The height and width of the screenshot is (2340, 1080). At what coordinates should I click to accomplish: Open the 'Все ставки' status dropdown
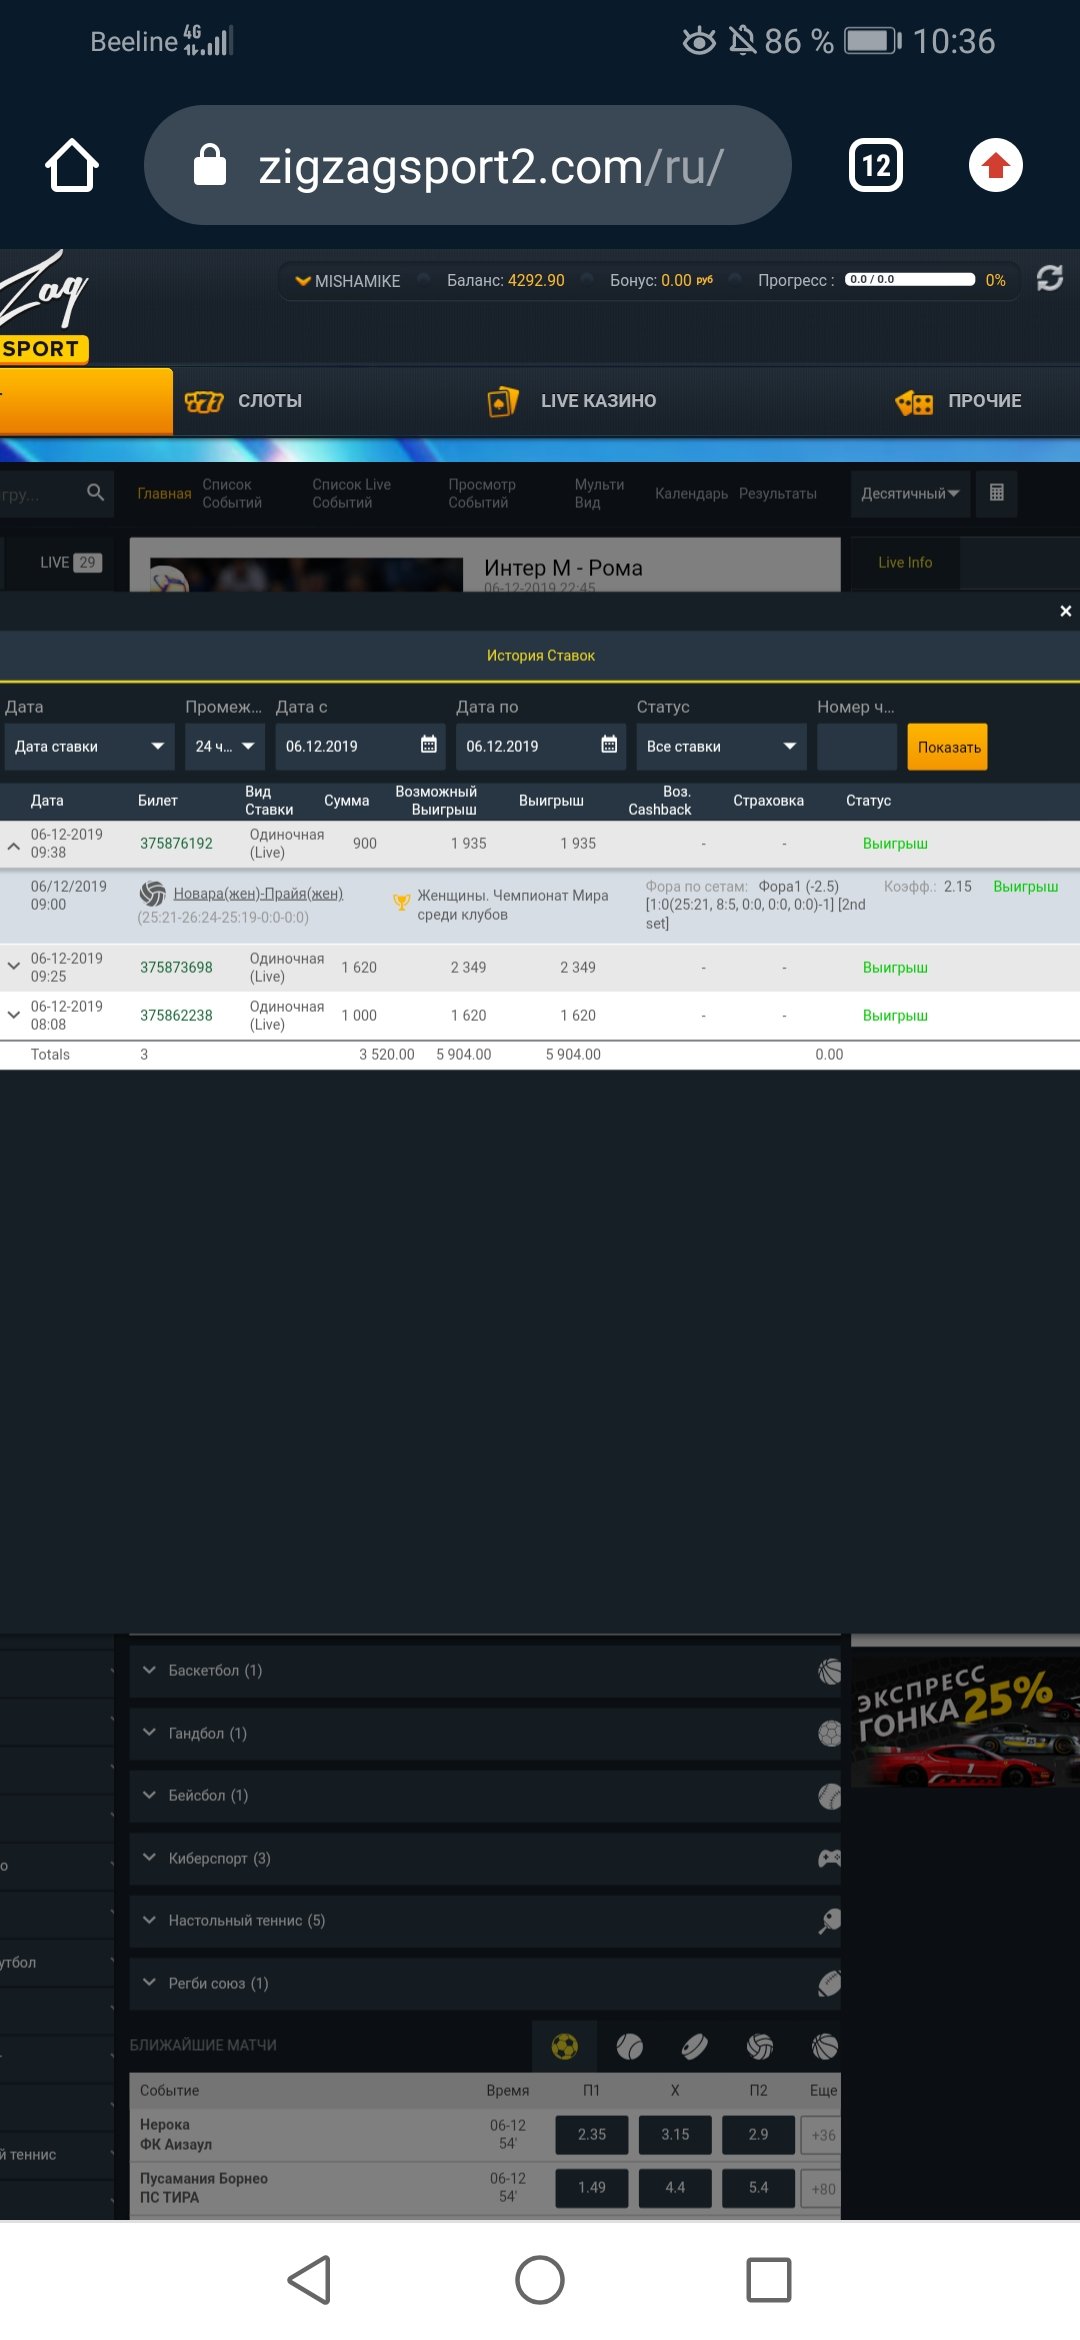721,747
